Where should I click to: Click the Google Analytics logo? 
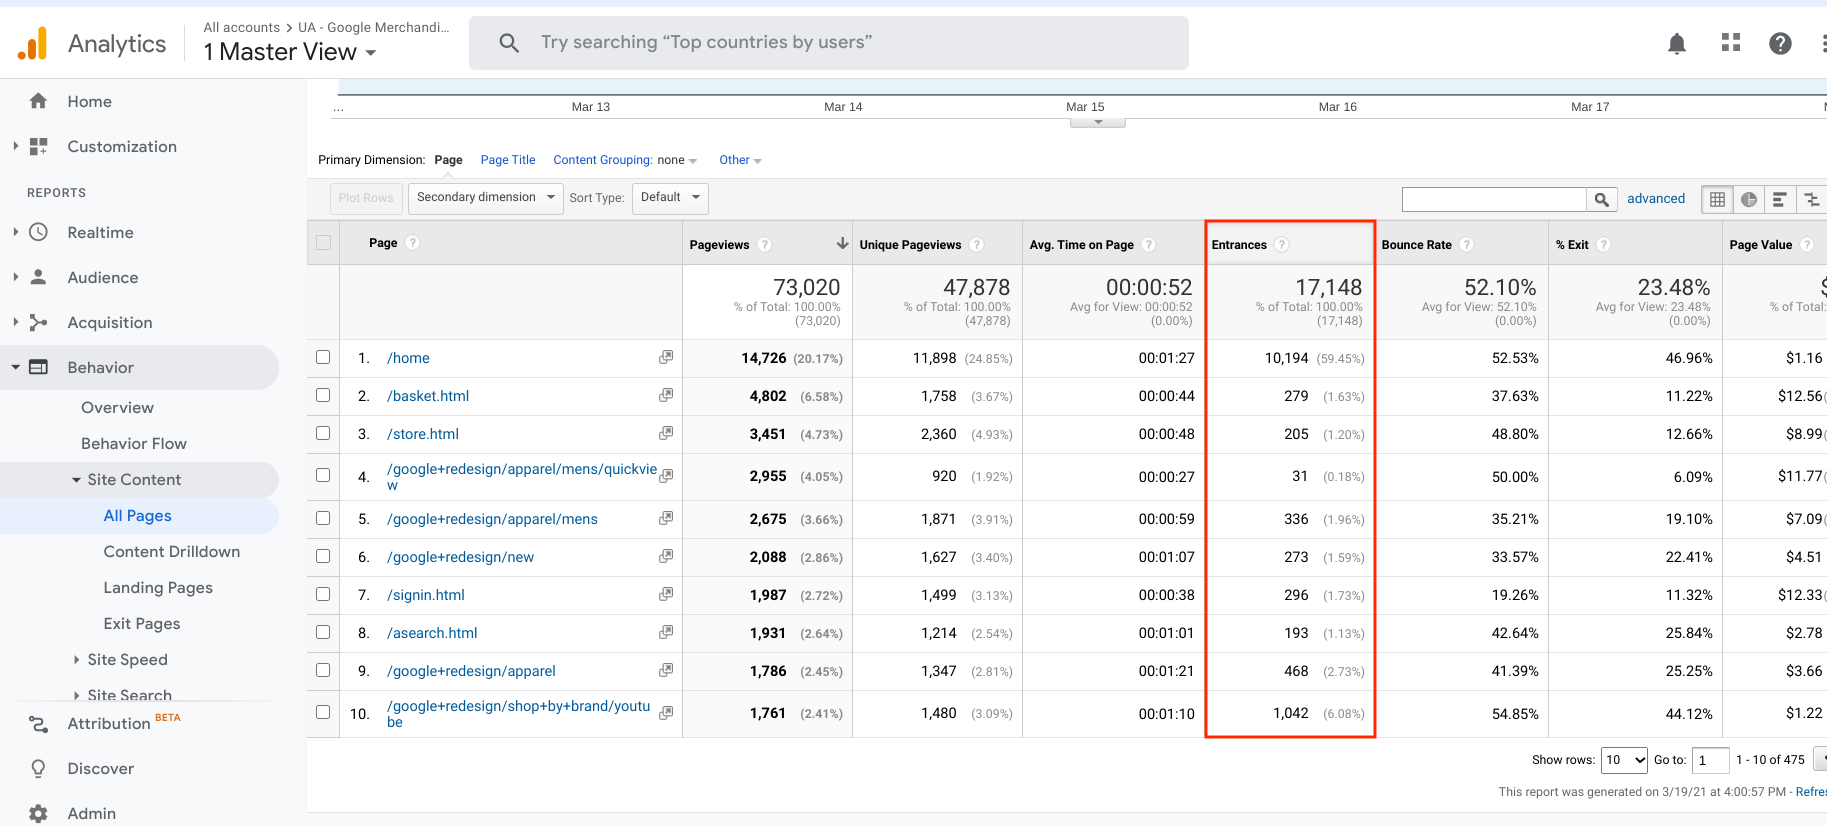[33, 43]
